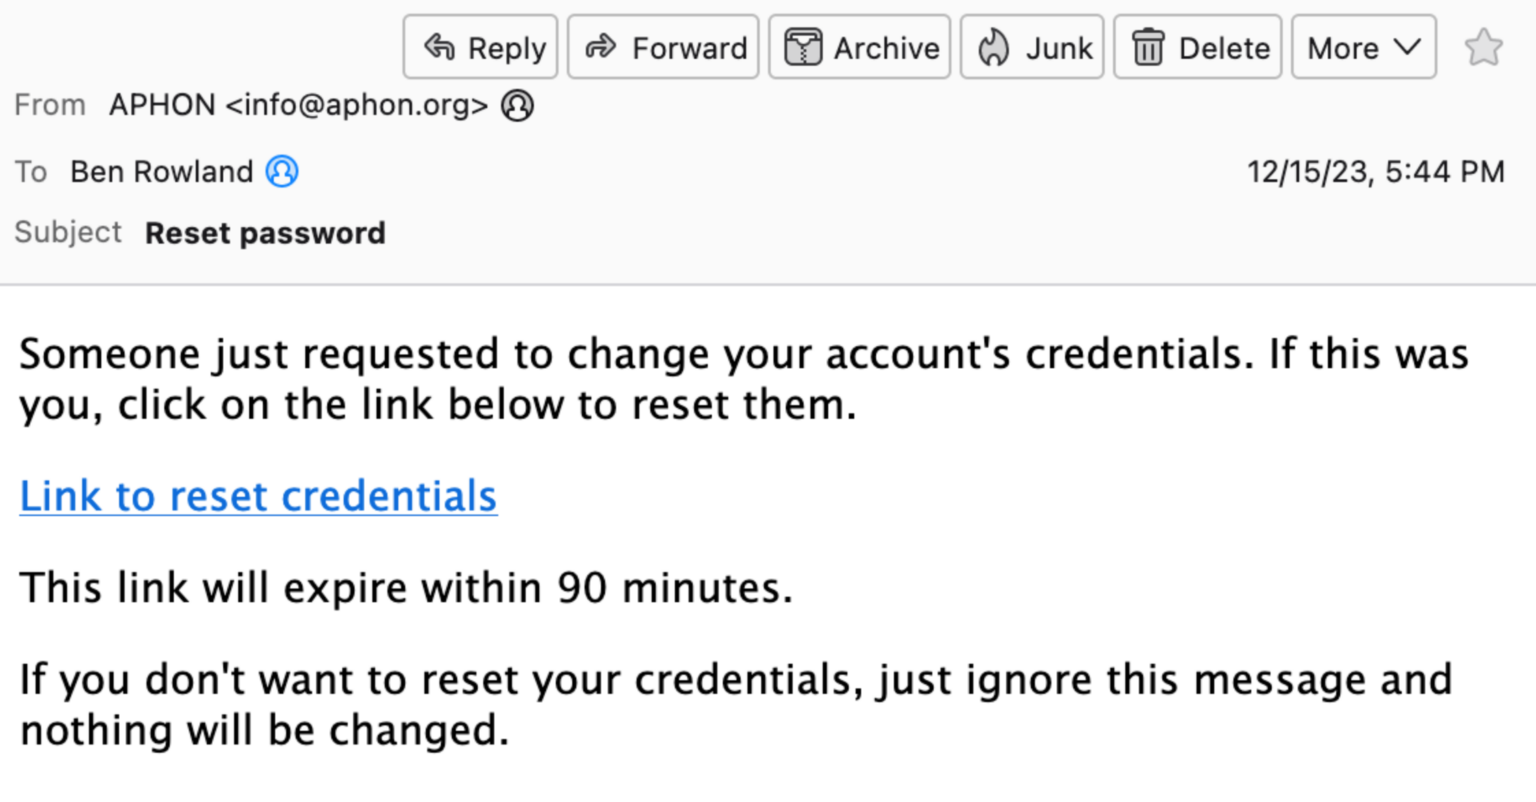
Task: Open the More actions dropdown
Action: pyautogui.click(x=1364, y=47)
